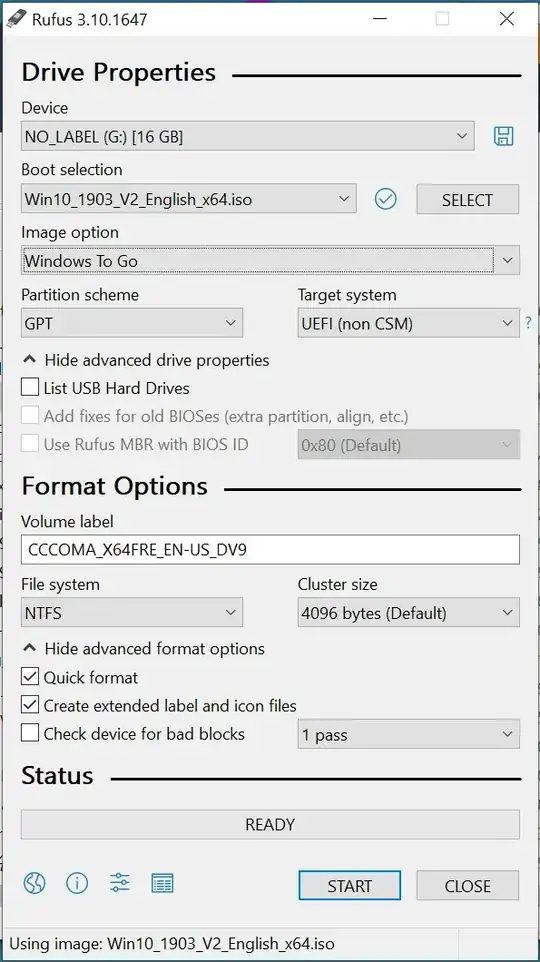Open the About info icon
This screenshot has width=540, height=962.
[77, 883]
